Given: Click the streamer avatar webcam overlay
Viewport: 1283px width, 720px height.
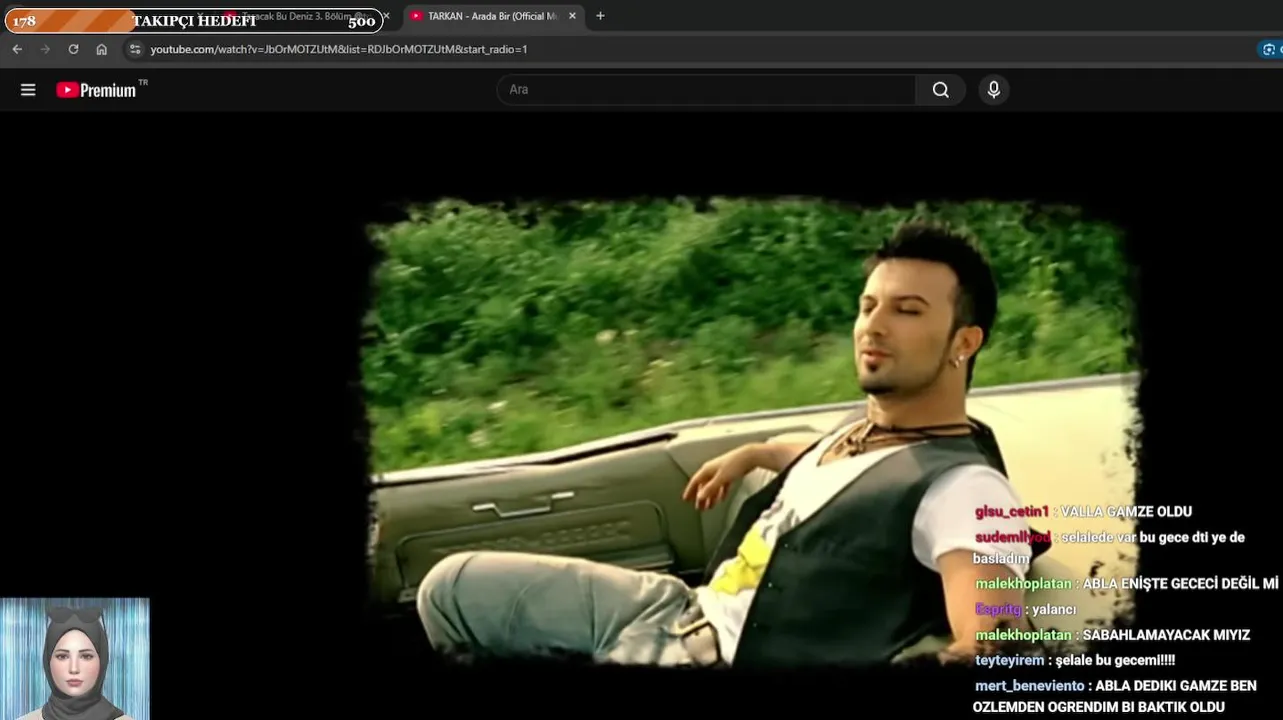Looking at the screenshot, I should click(x=75, y=659).
